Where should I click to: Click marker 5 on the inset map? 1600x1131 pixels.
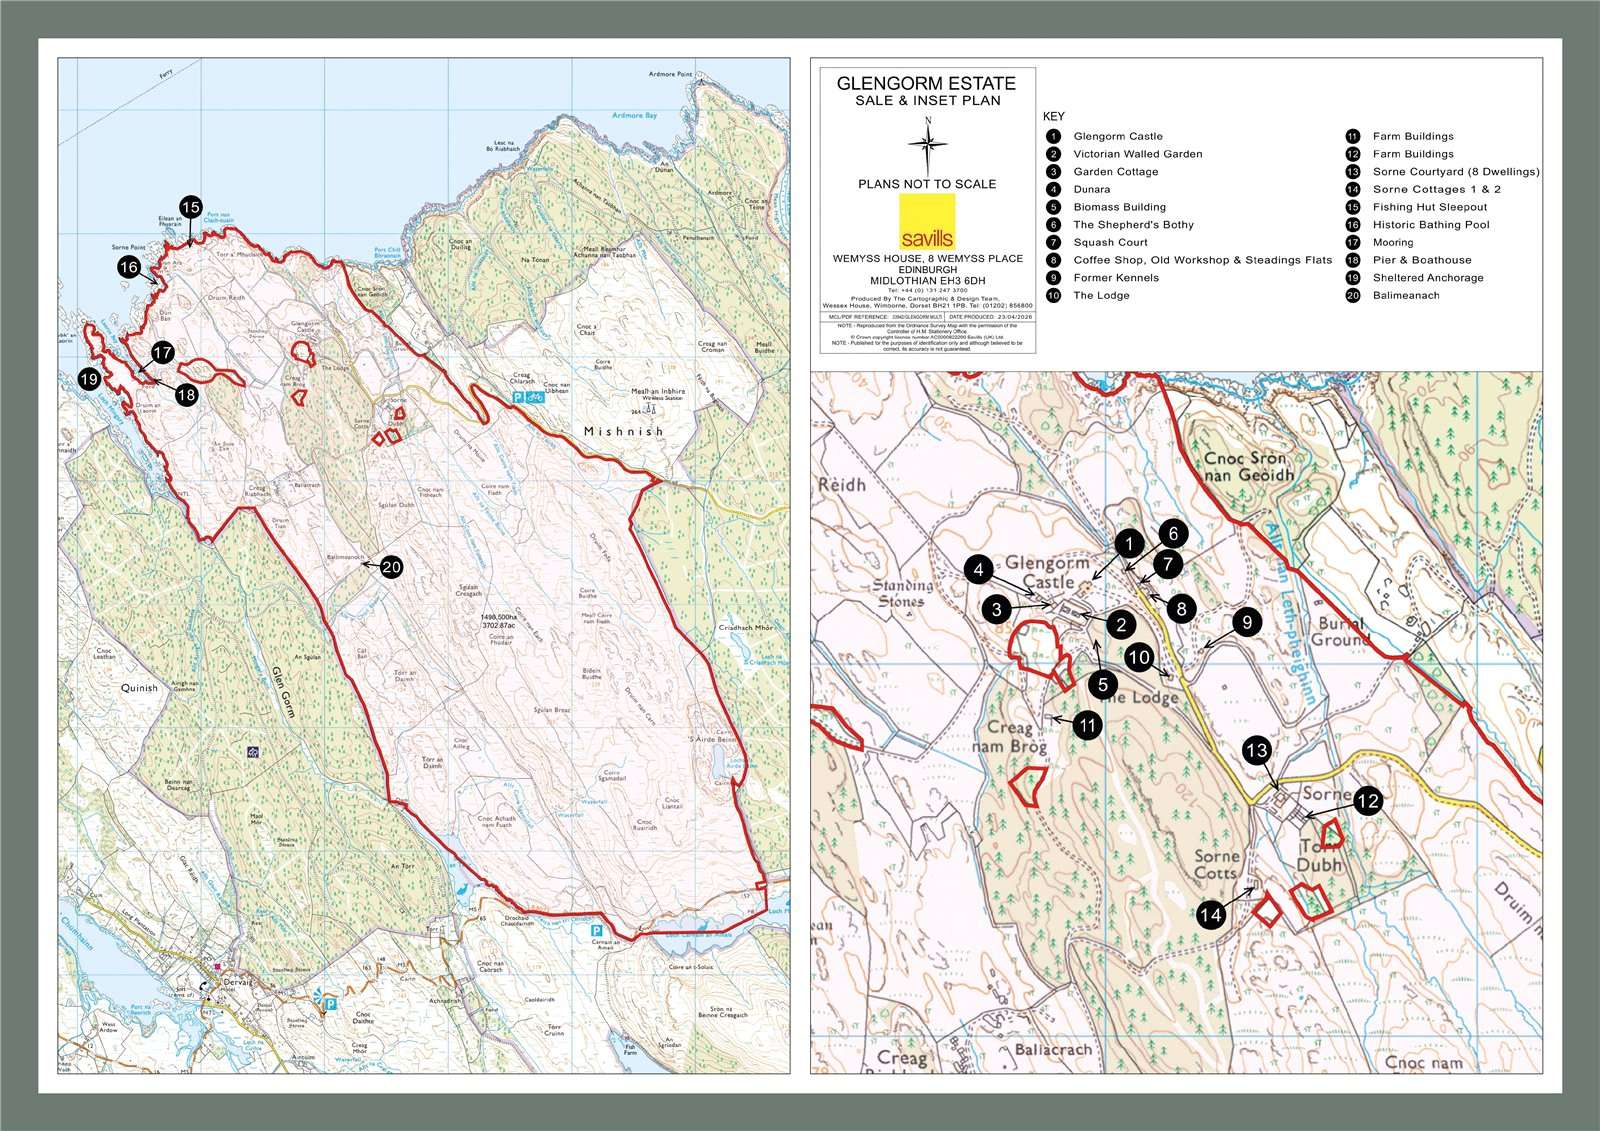1103,684
